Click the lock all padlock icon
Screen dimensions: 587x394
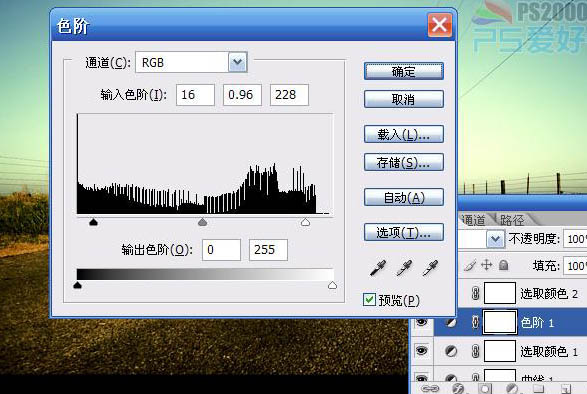click(x=504, y=265)
